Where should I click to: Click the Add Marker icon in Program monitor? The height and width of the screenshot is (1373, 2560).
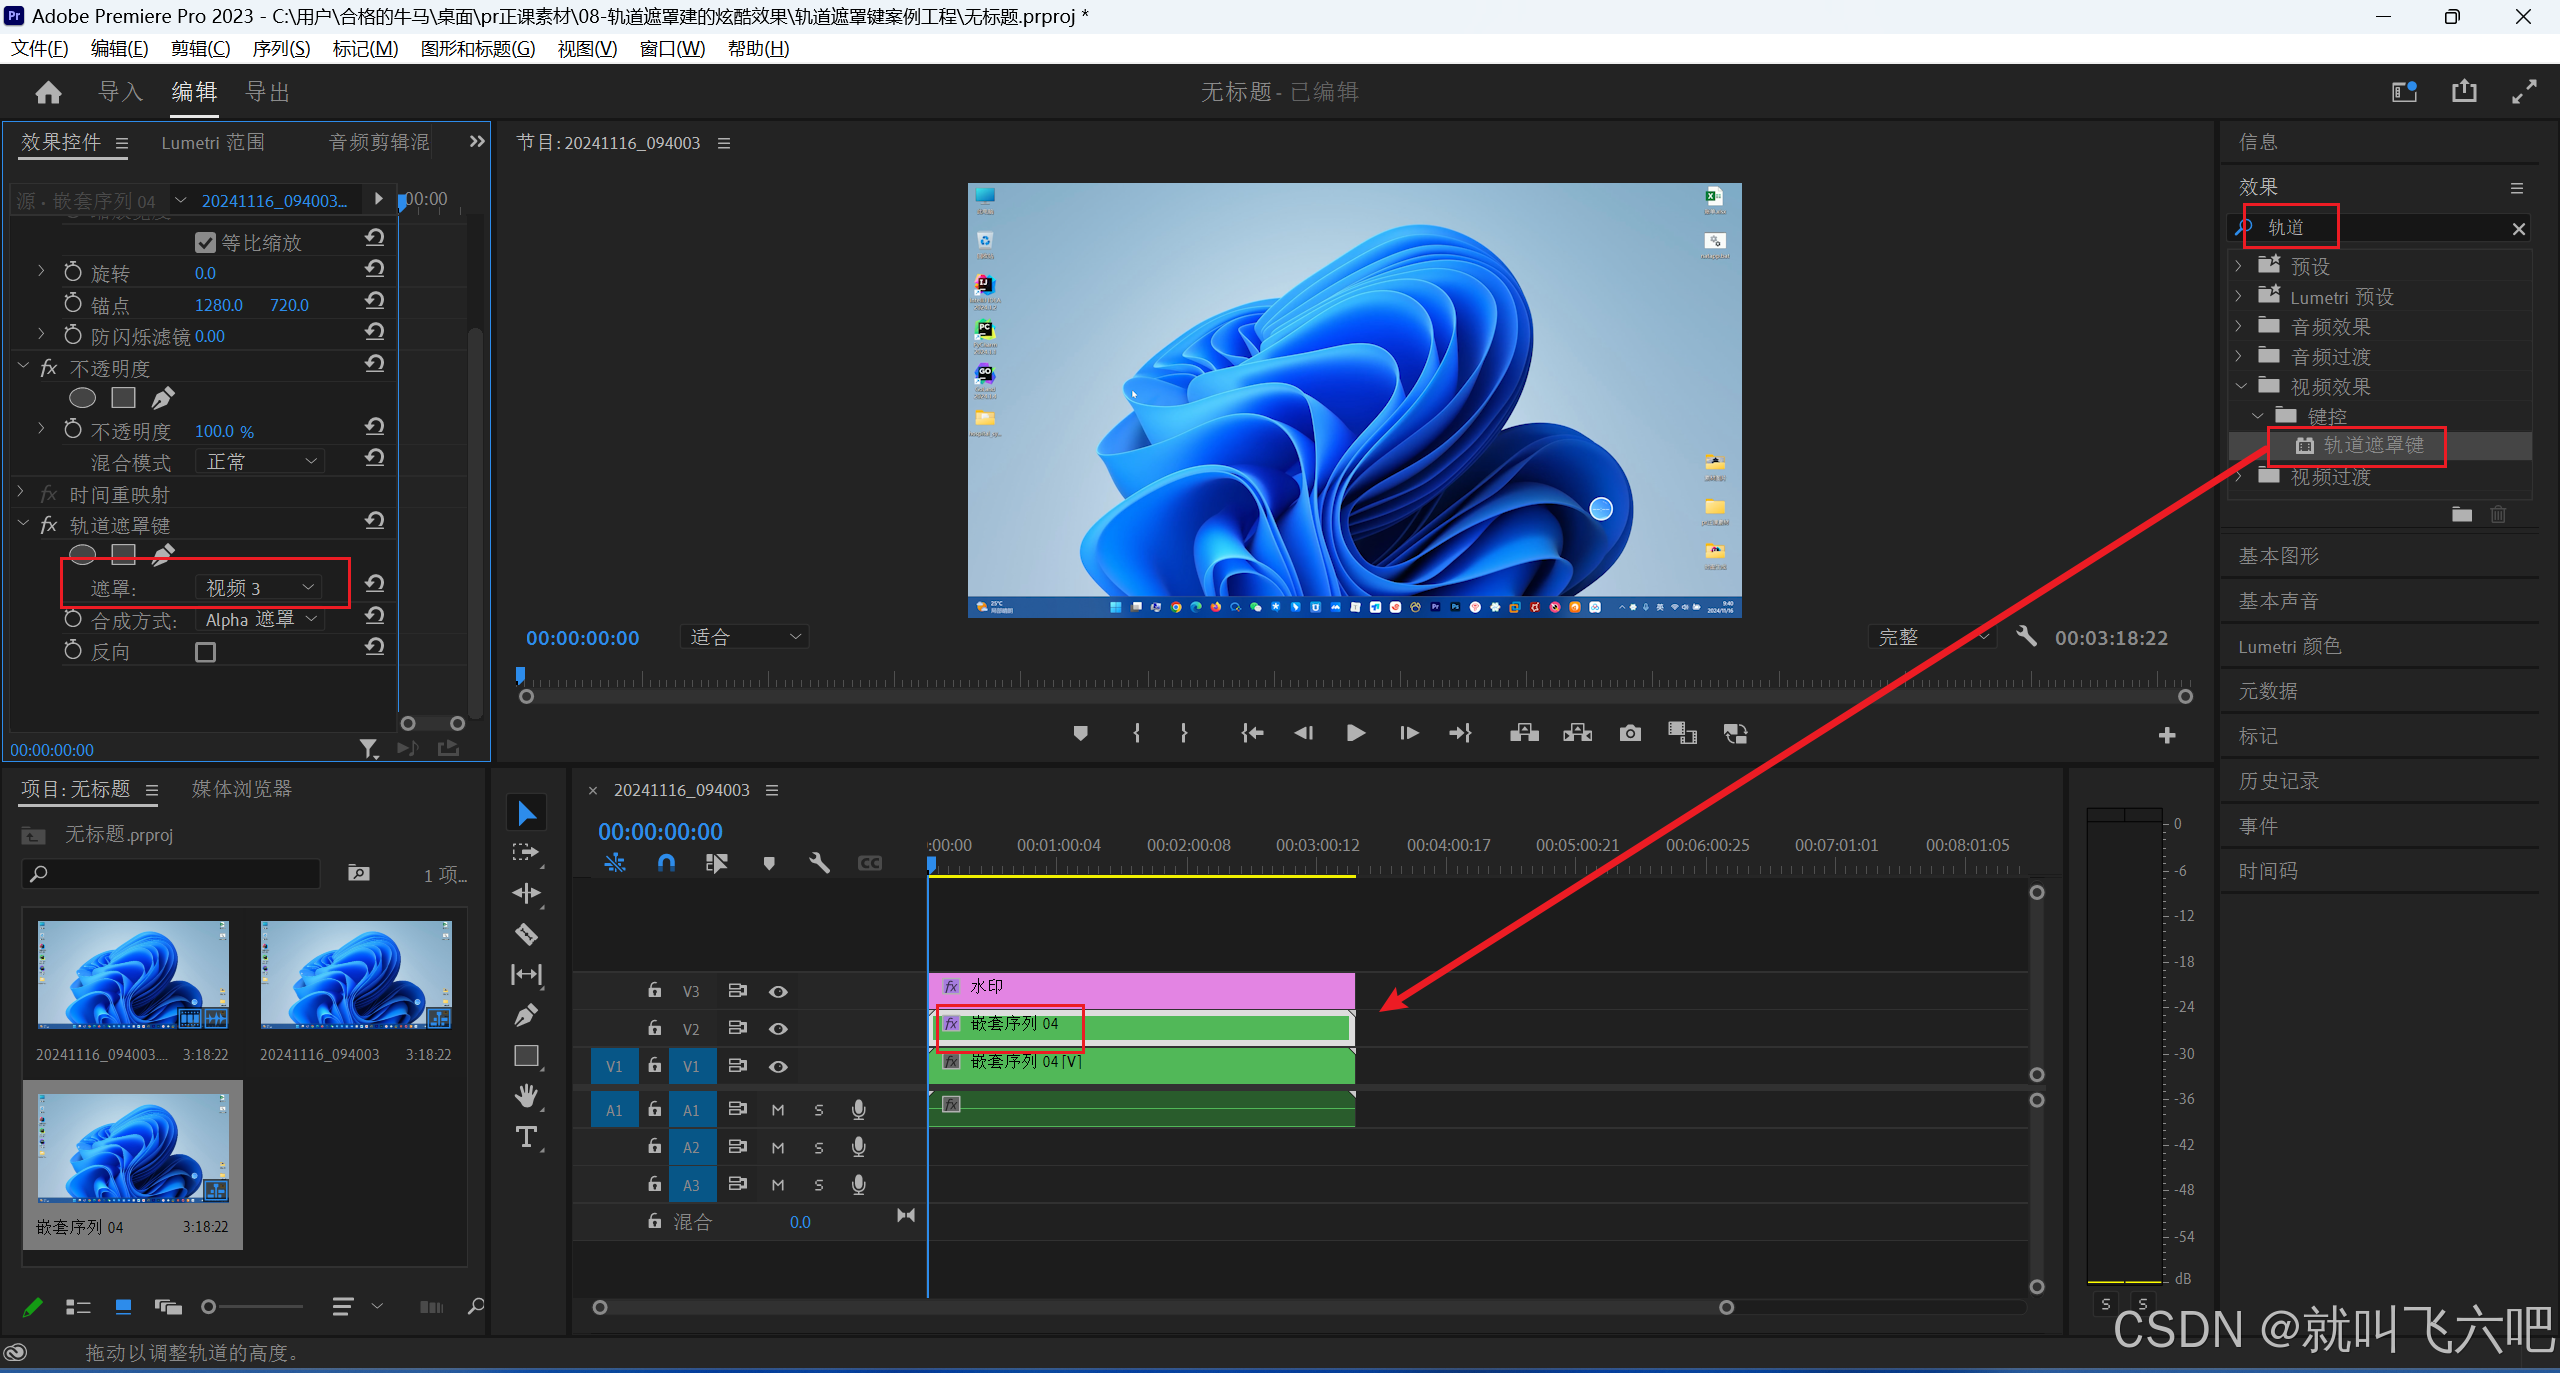point(1080,733)
